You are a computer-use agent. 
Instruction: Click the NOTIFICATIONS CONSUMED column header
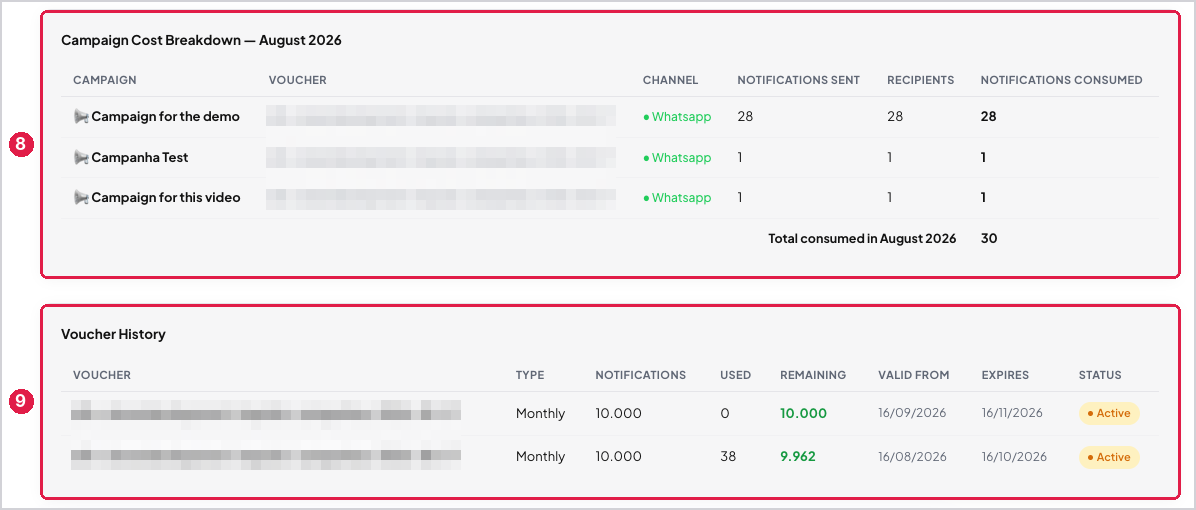pos(1062,80)
